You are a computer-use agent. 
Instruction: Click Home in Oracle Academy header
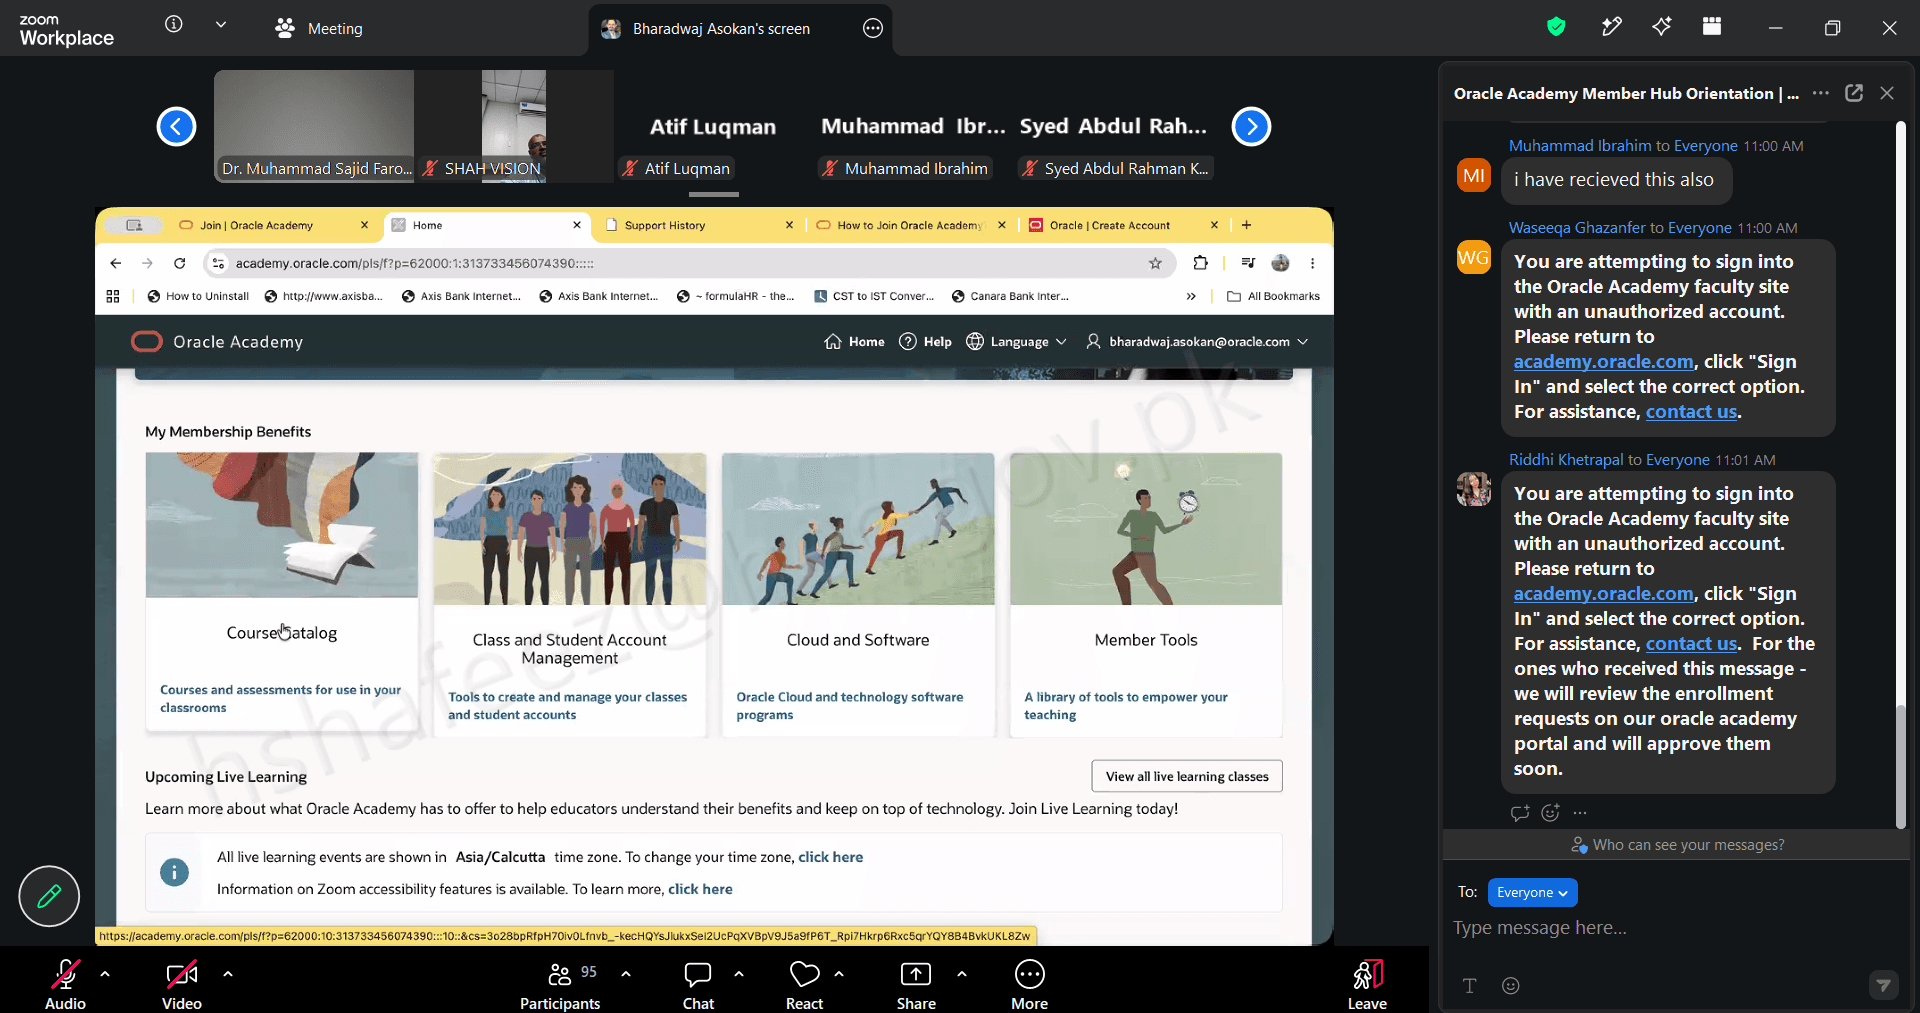855,342
